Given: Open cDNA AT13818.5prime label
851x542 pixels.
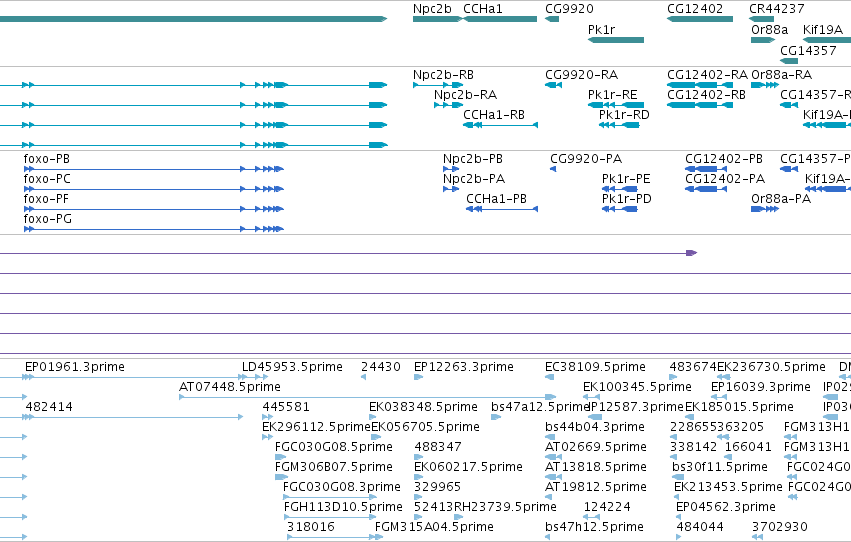Looking at the screenshot, I should pyautogui.click(x=596, y=468).
